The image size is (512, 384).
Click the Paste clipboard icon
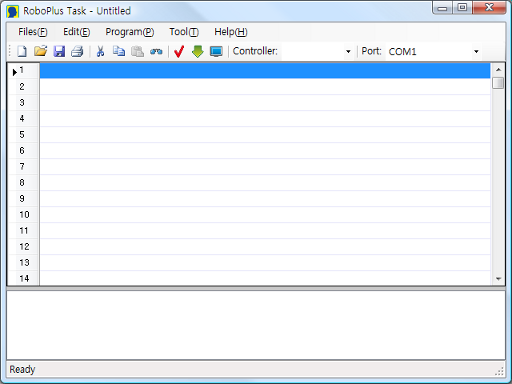tap(137, 51)
